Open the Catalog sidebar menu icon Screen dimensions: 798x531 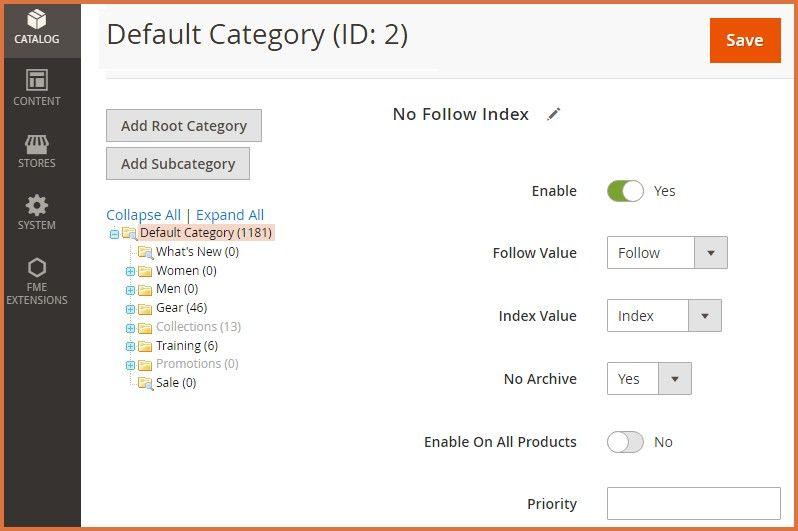coord(37,20)
